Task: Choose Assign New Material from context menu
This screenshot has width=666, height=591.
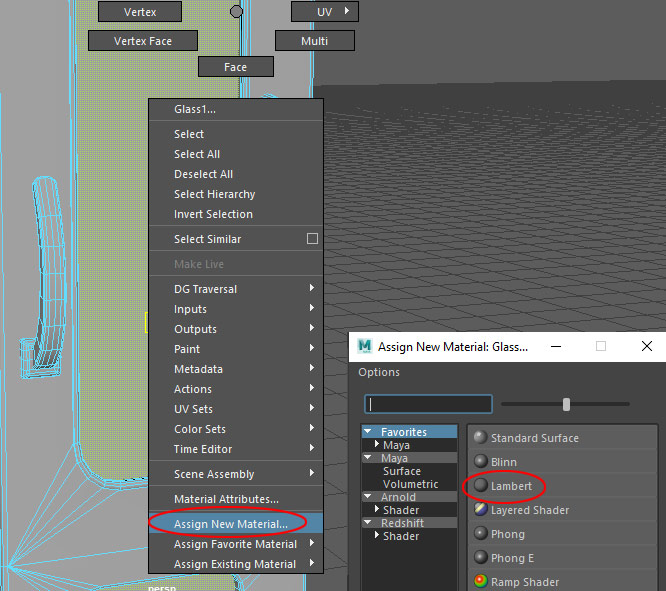Action: coord(231,524)
